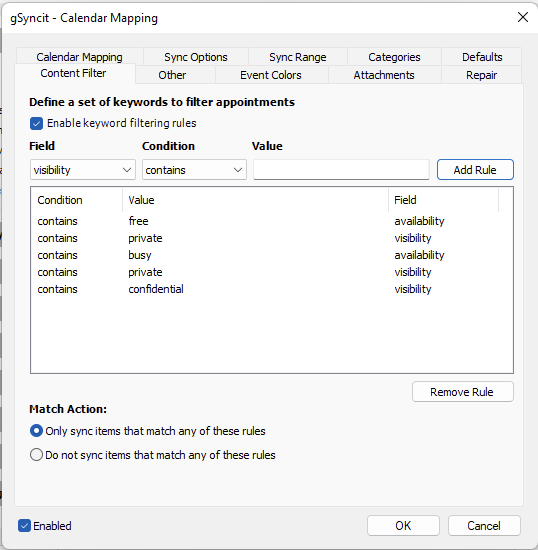Switch to the Repair tab
This screenshot has width=538, height=550.
[x=481, y=75]
